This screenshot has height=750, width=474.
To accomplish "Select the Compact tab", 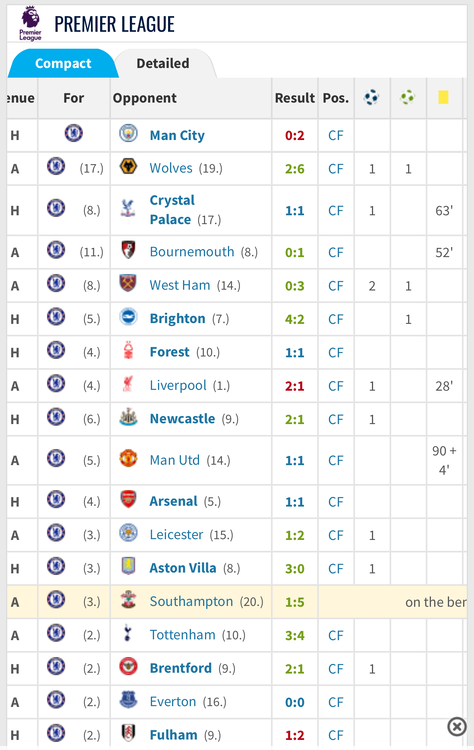I will point(63,63).
